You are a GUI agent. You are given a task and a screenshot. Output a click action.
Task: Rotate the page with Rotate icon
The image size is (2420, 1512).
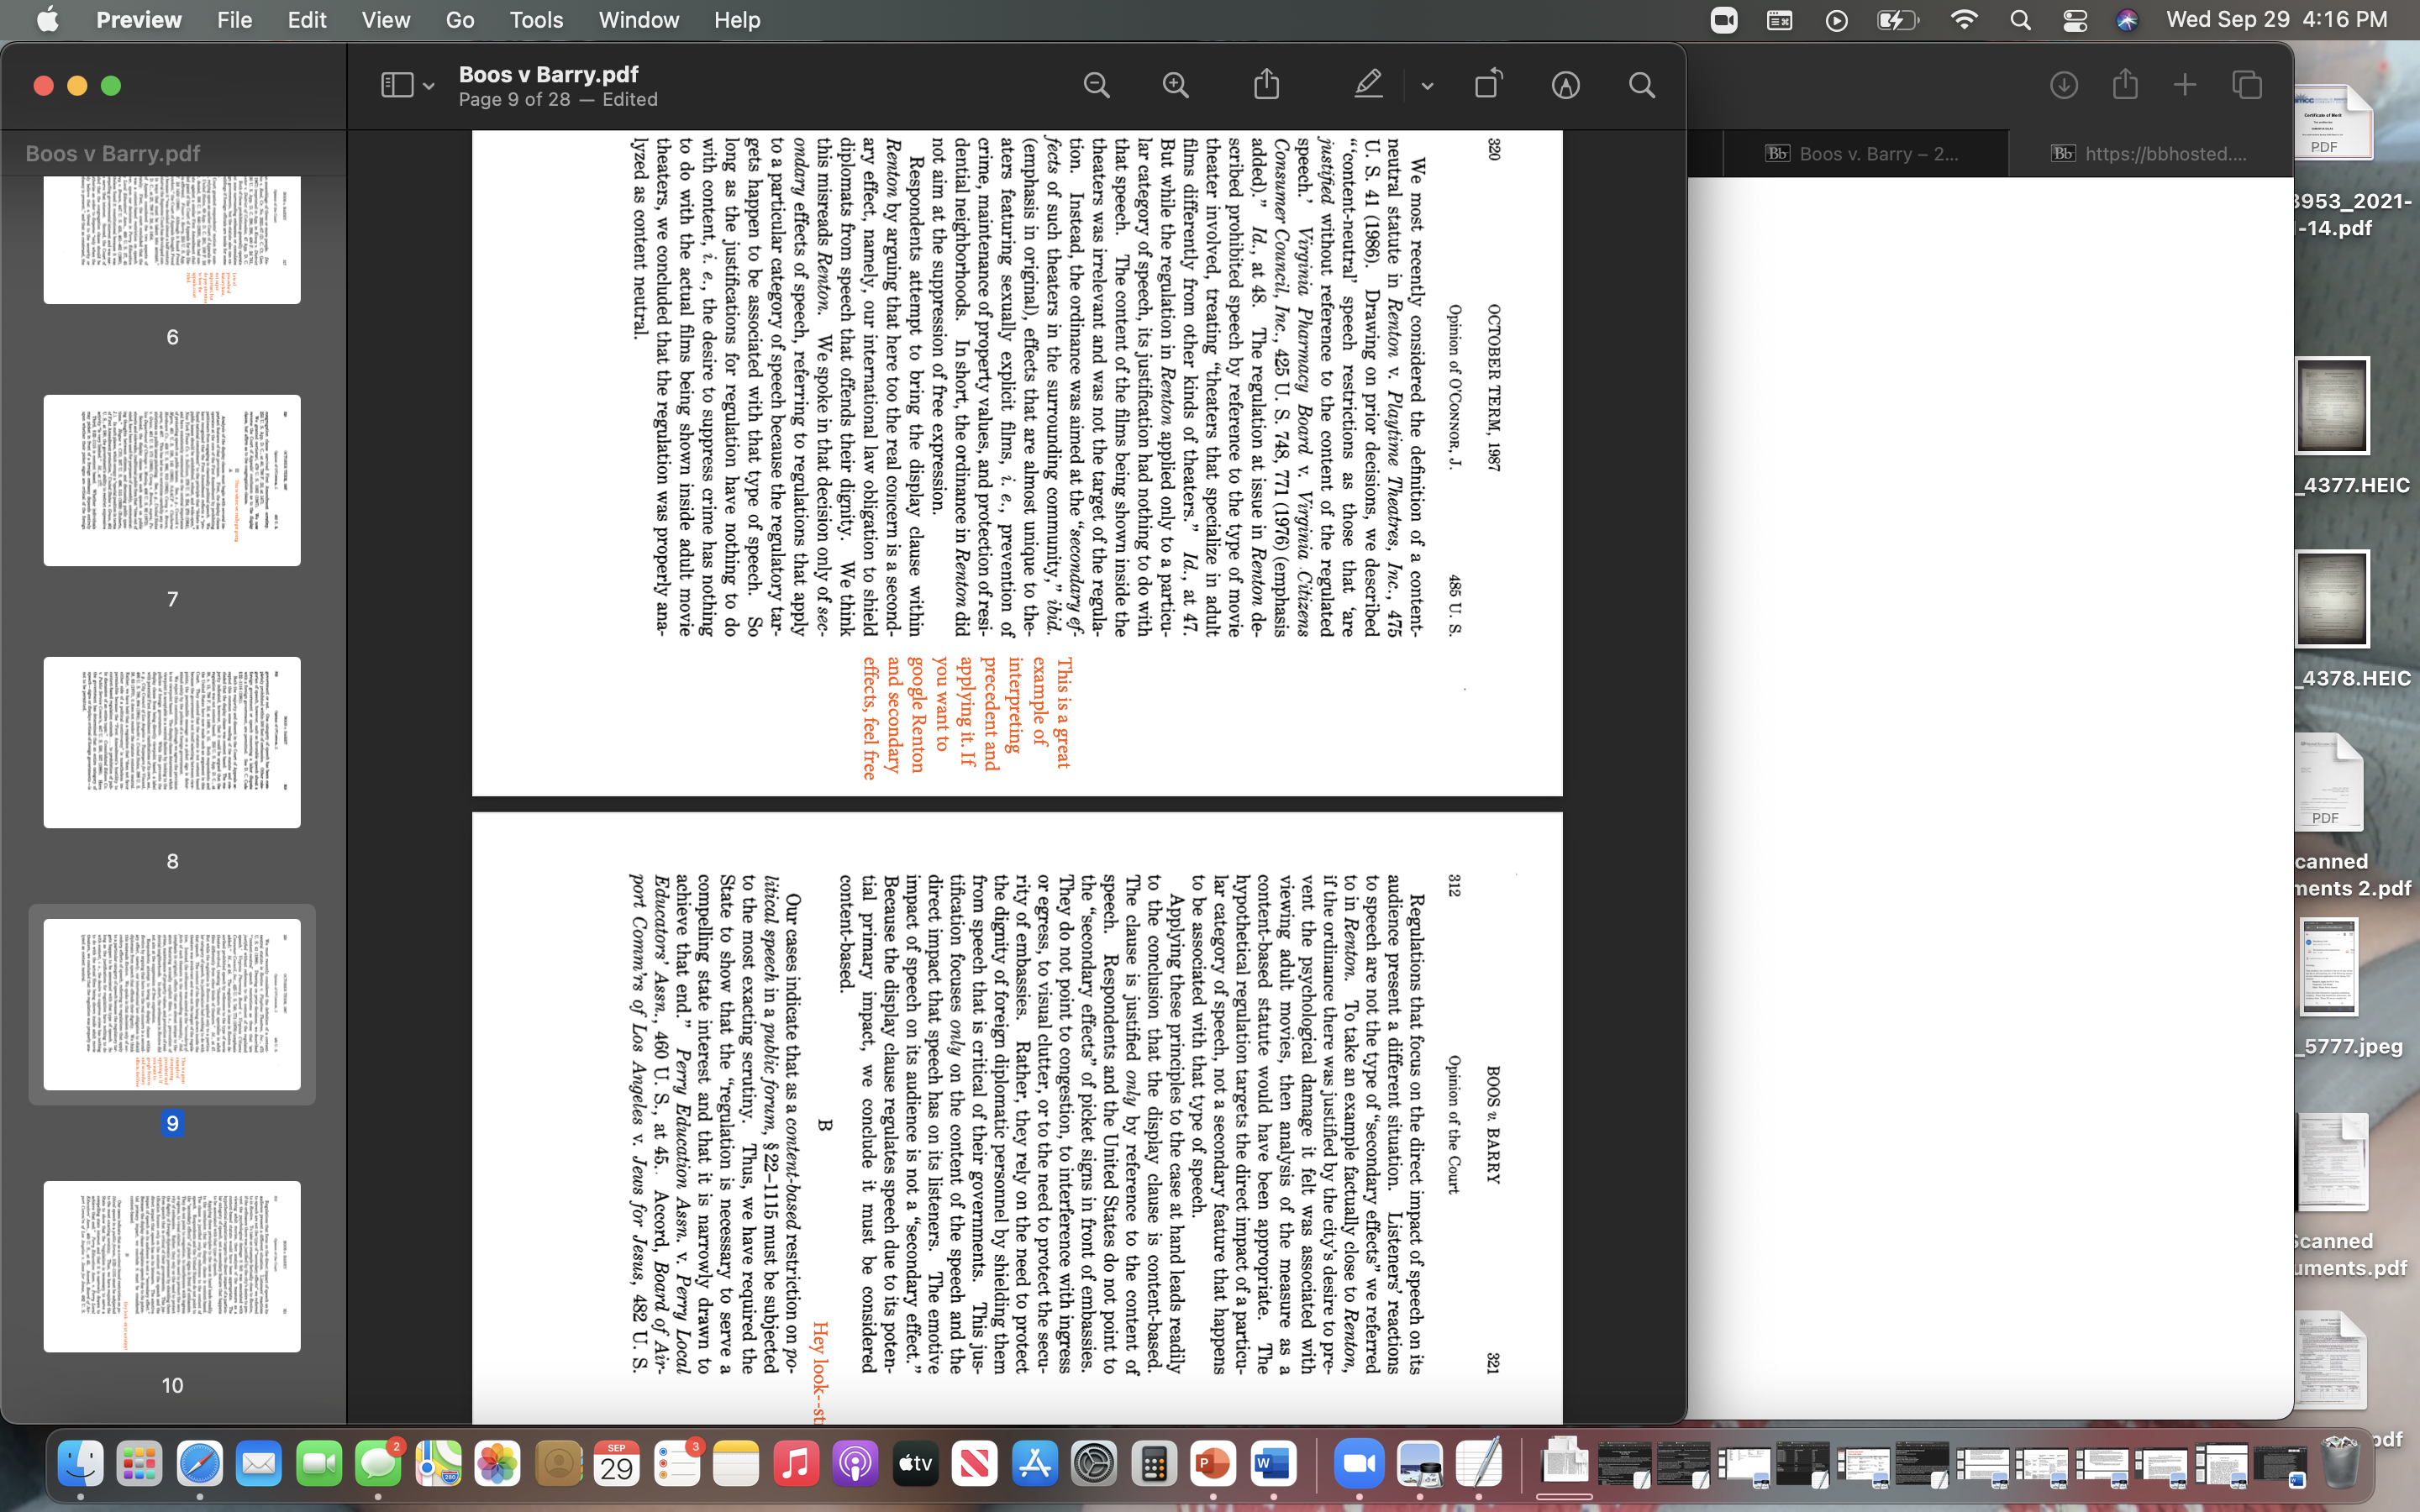[x=1488, y=85]
